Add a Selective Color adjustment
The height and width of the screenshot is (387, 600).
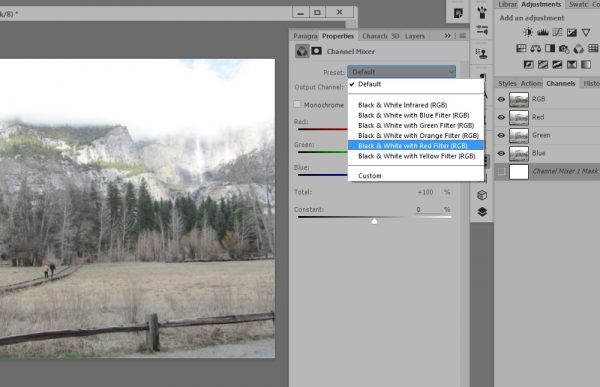pyautogui.click(x=572, y=64)
